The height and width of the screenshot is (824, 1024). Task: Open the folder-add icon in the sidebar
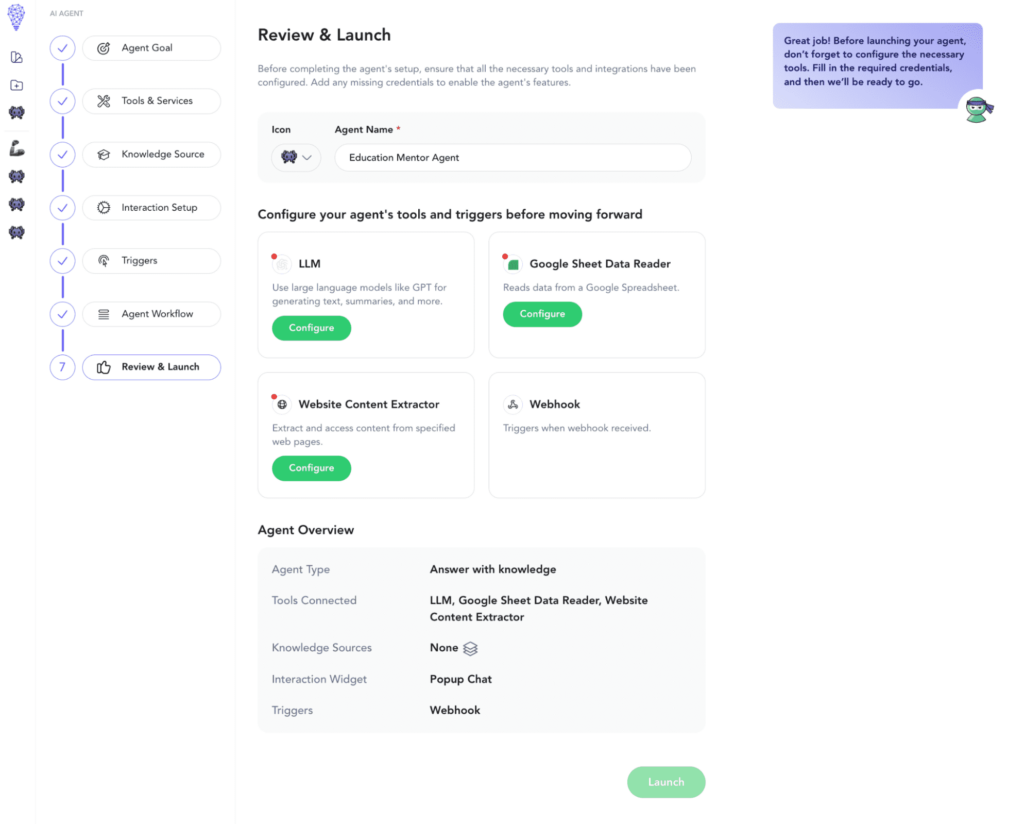coord(16,84)
